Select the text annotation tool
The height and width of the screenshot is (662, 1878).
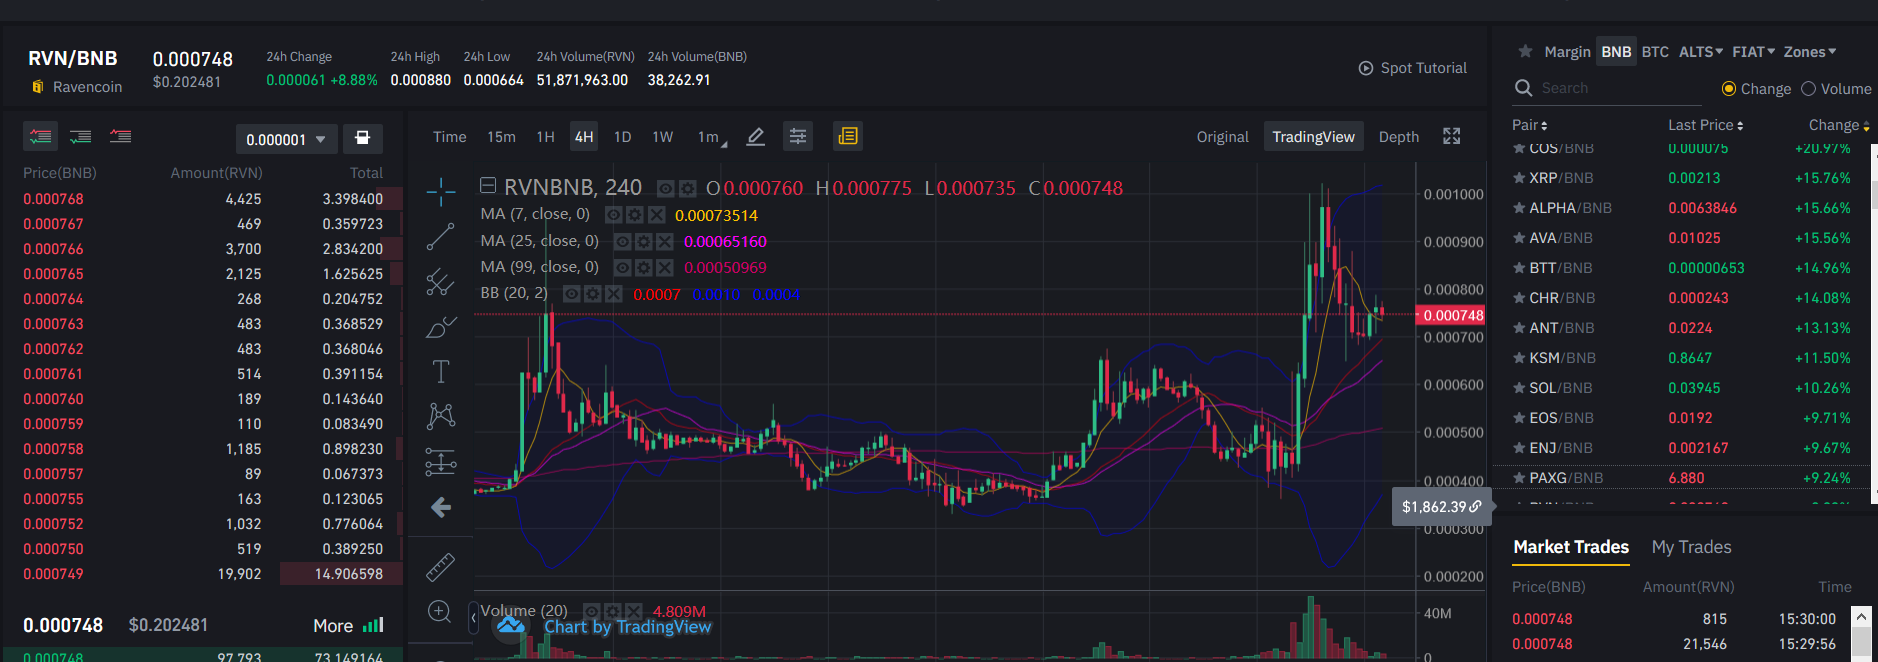coord(440,371)
